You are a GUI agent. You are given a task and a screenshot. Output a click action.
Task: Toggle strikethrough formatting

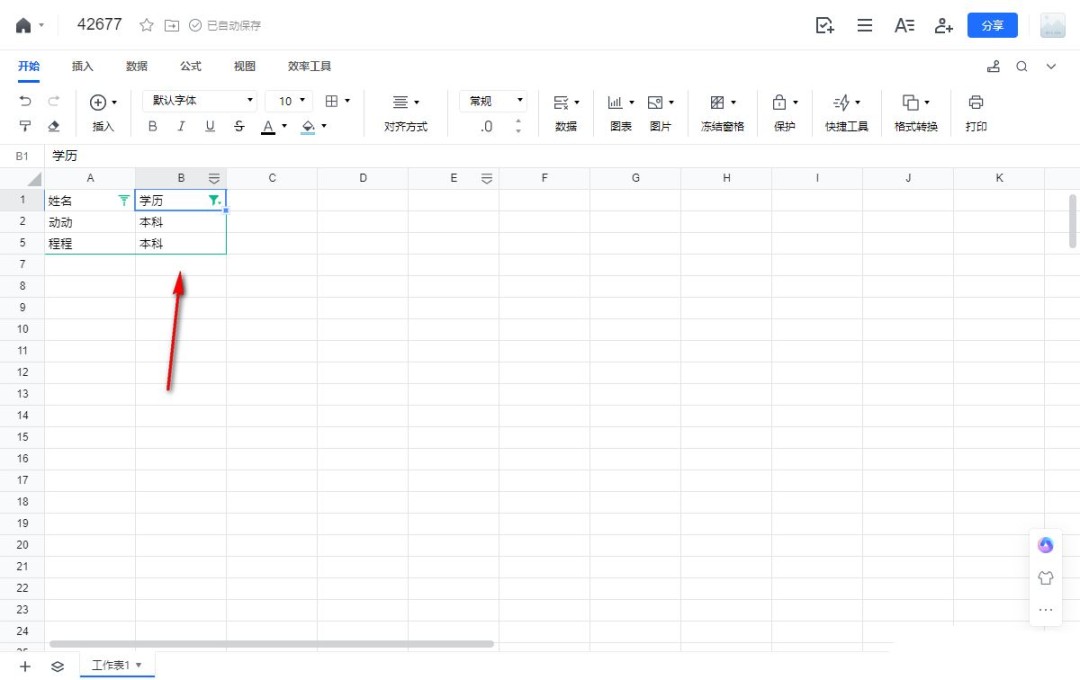coord(239,126)
